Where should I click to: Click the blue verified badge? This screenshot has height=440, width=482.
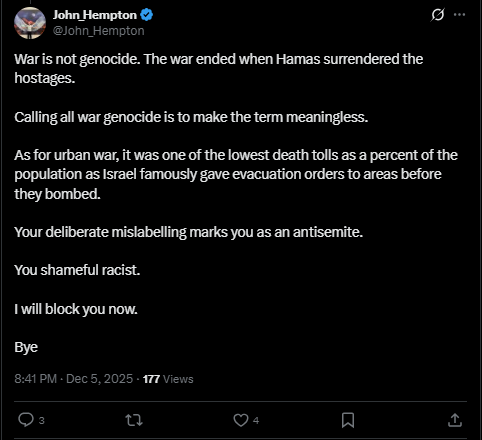click(146, 15)
